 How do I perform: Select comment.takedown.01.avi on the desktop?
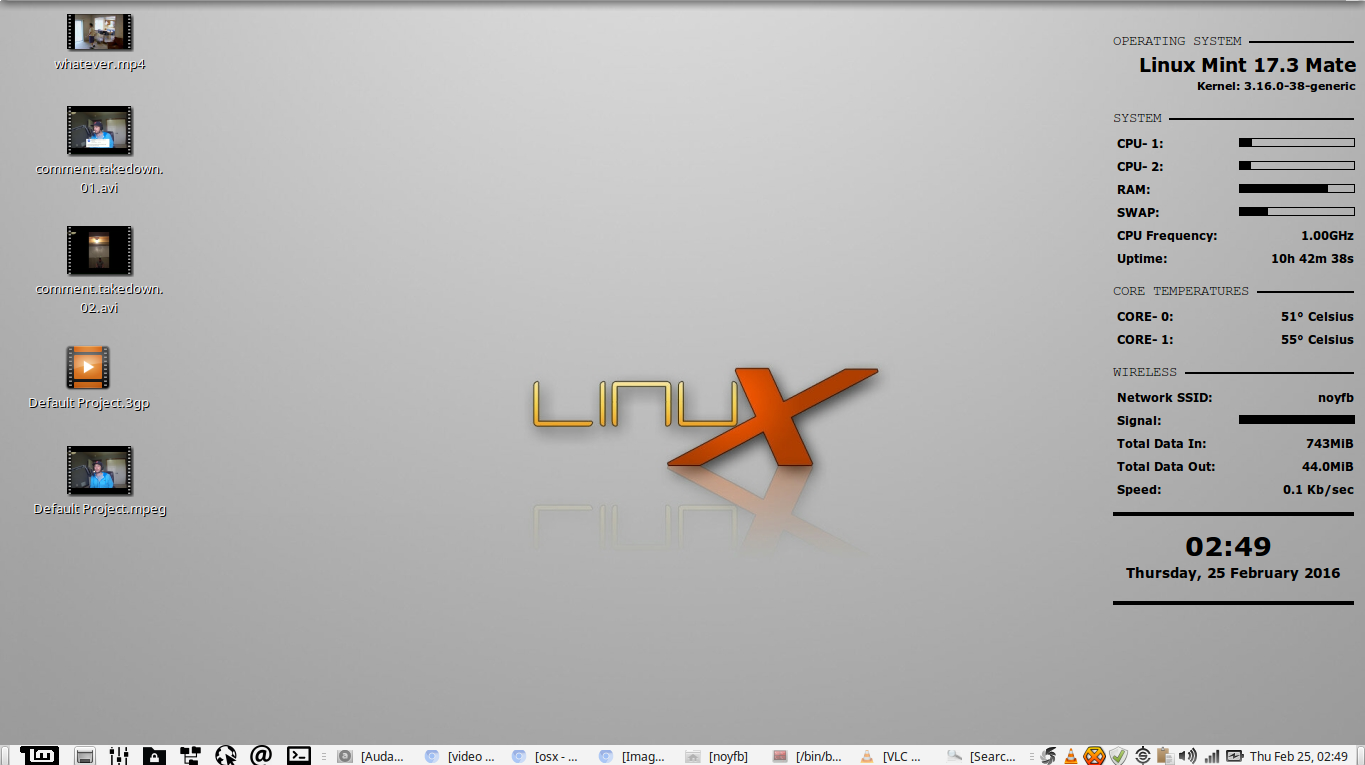(99, 151)
